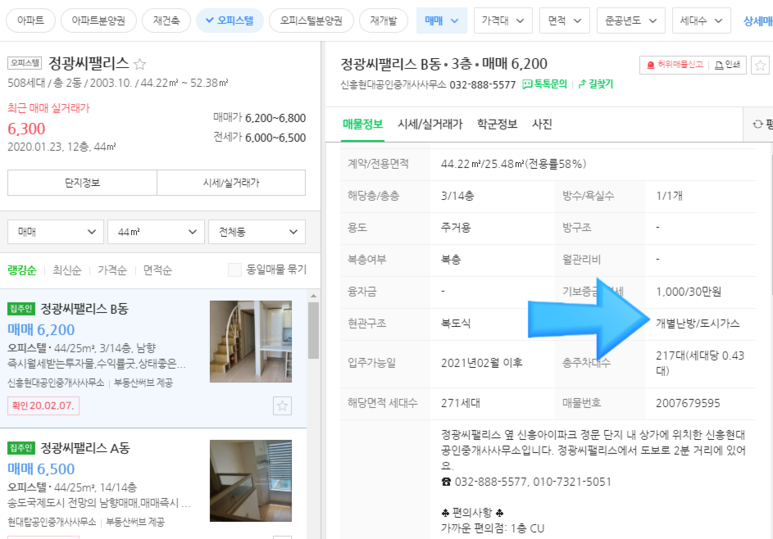Viewport: 773px width, 539px height.
Task: Sort listings by 랭킹순
Action: tap(22, 270)
